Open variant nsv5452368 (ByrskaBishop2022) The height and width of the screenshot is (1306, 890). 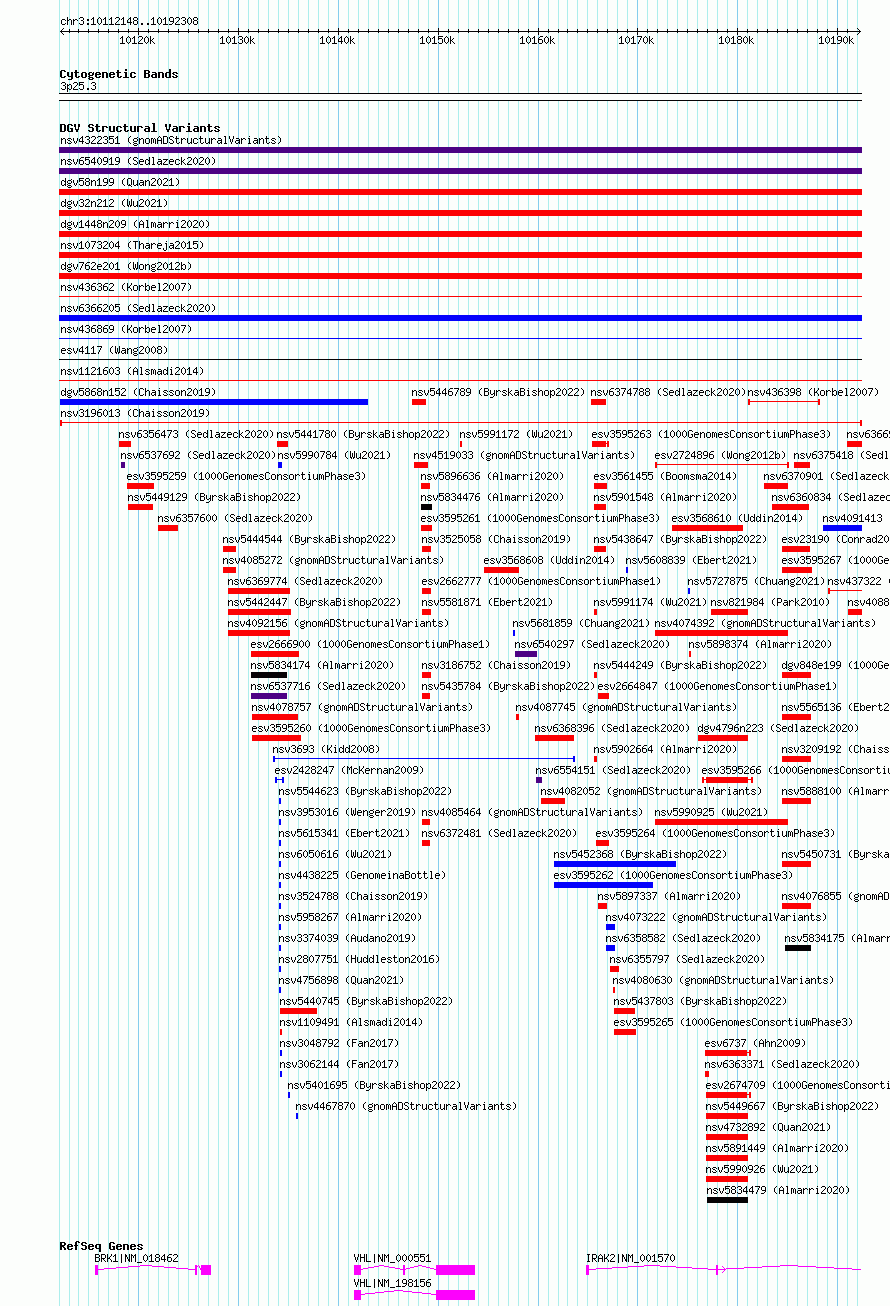(640, 855)
